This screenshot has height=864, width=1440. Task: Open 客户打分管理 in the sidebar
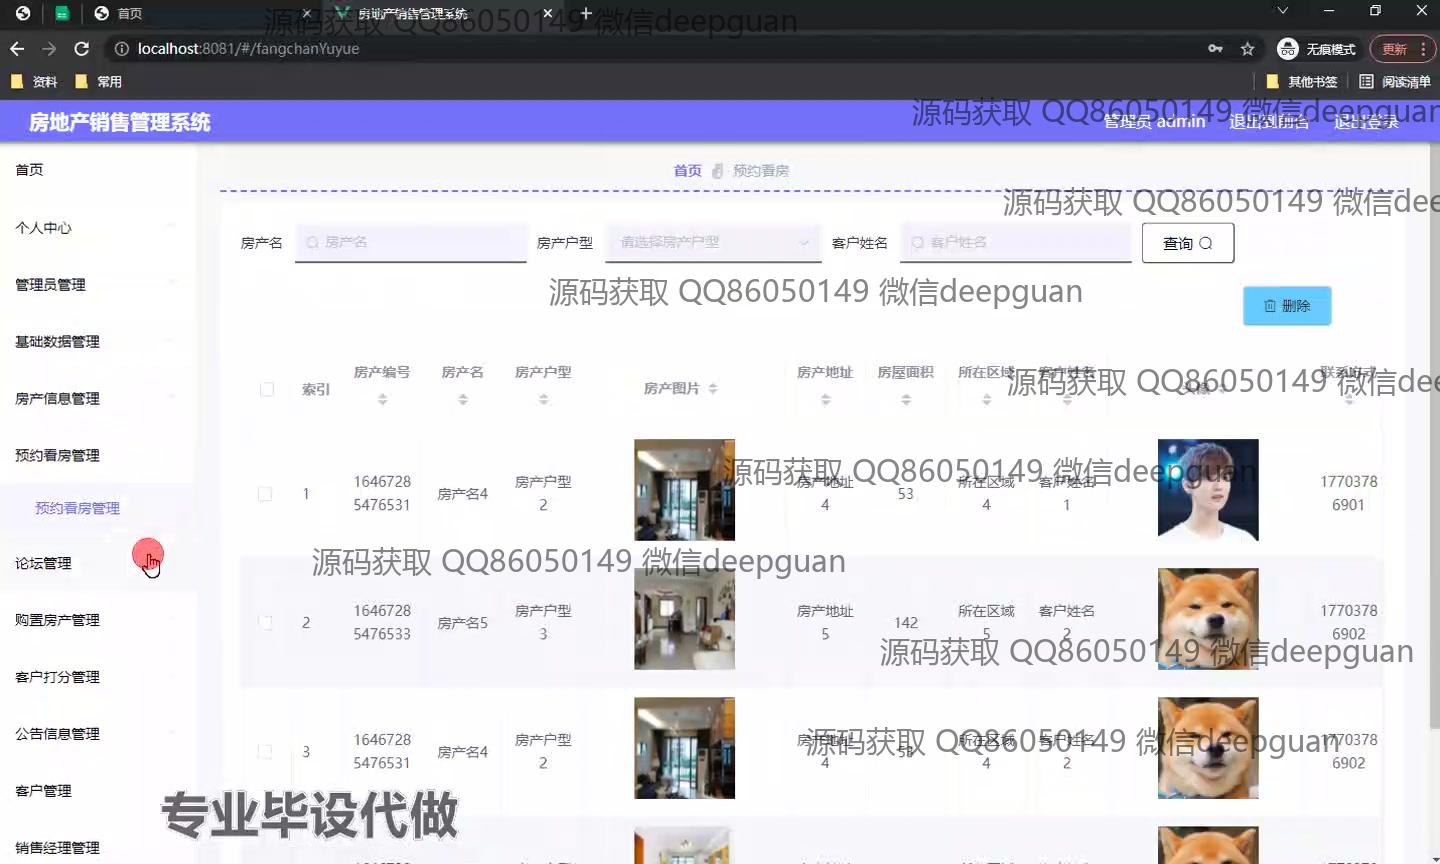[x=97, y=677]
